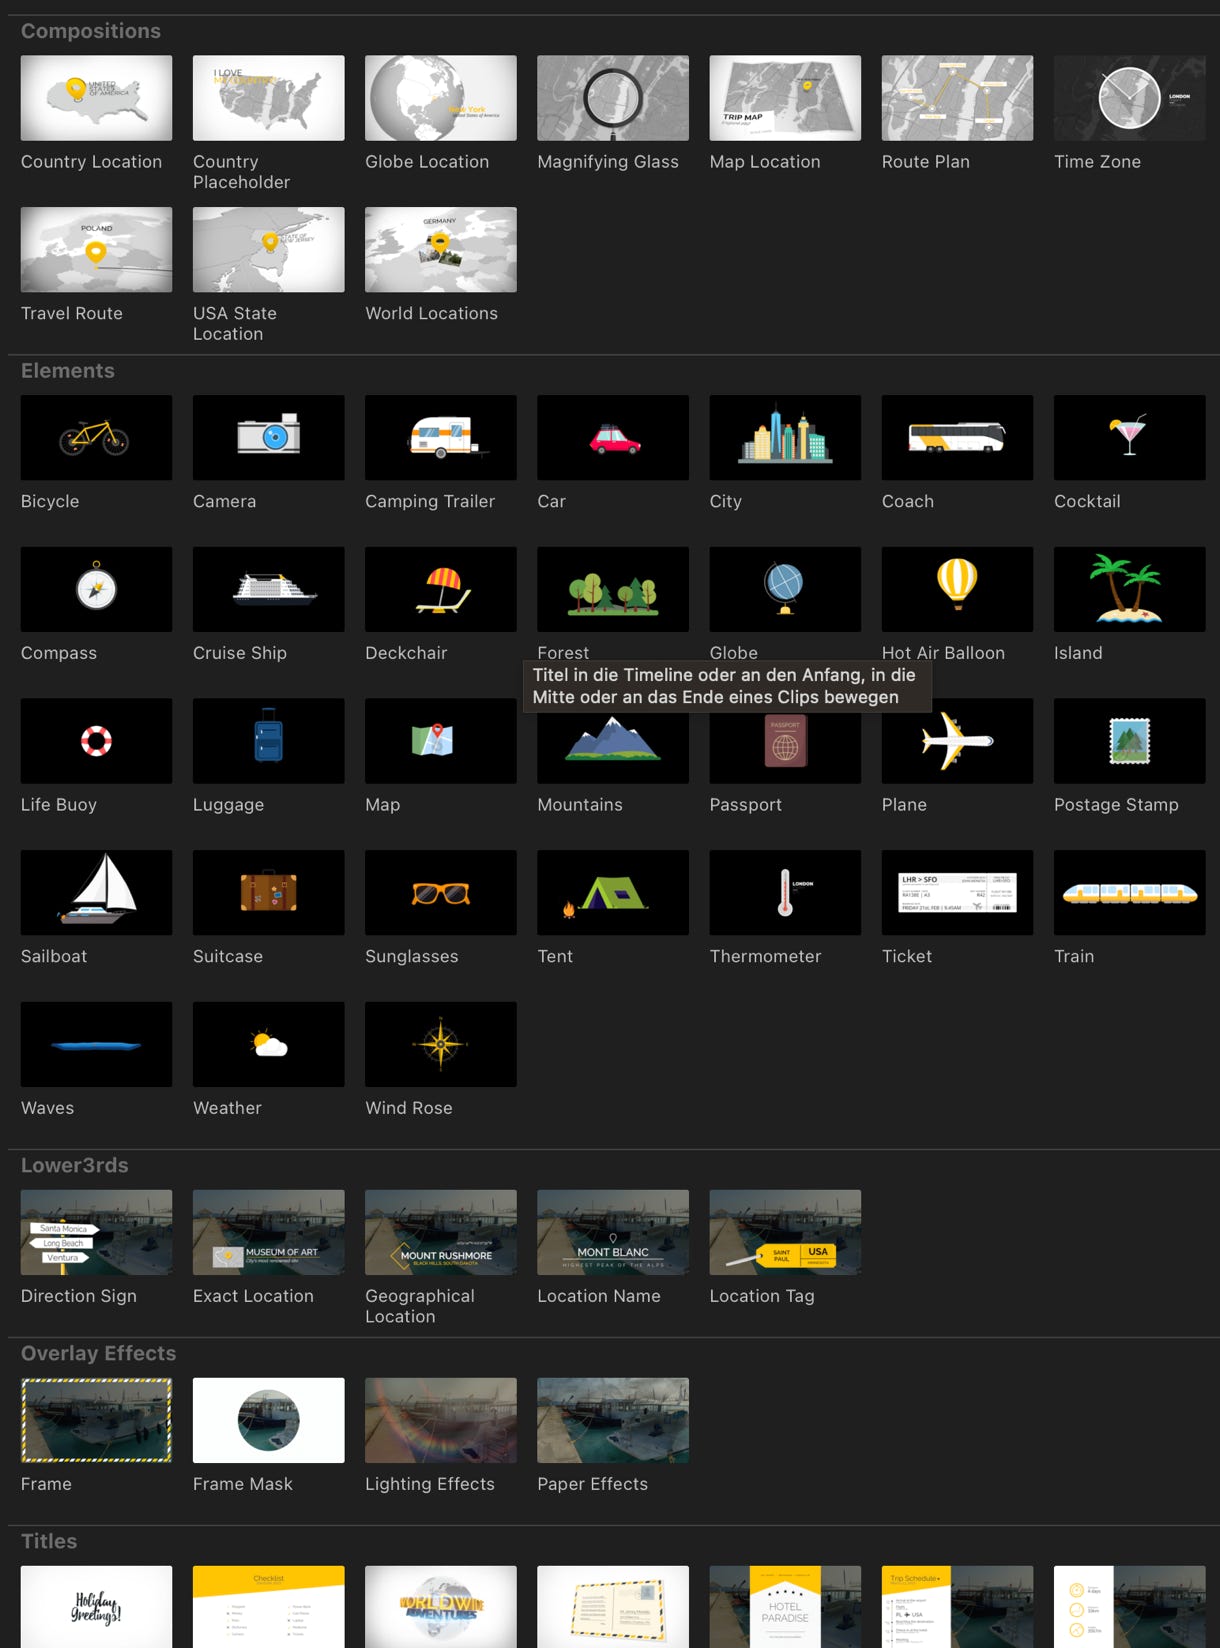The height and width of the screenshot is (1648, 1220).
Task: Select the Weather element icon
Action: coord(268,1044)
